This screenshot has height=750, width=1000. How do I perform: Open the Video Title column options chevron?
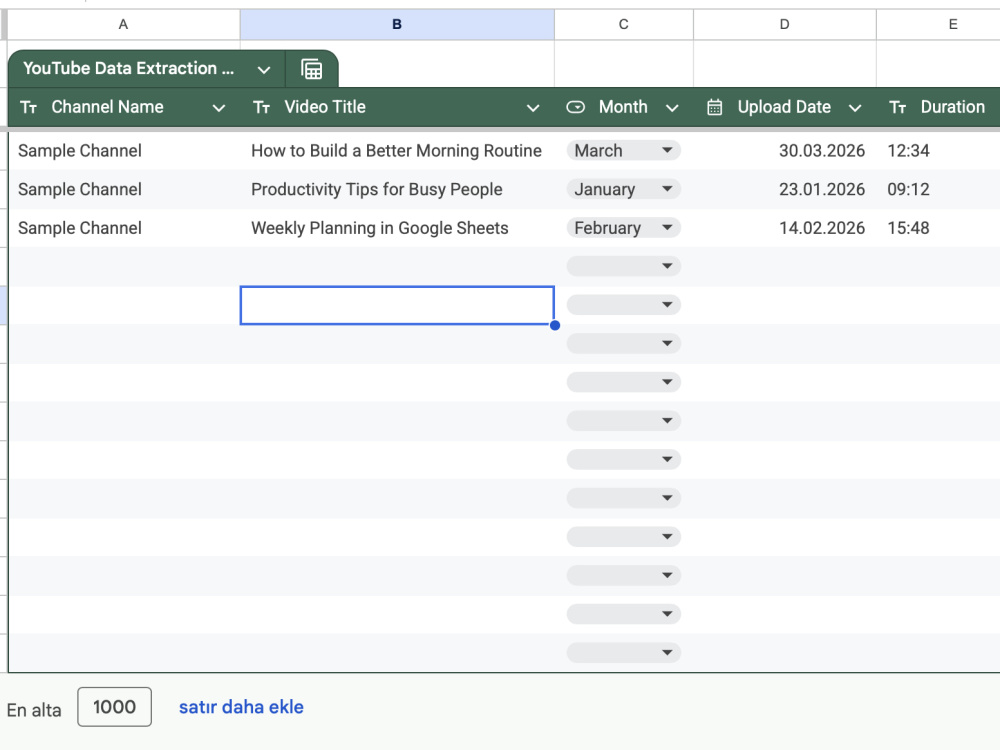[533, 108]
